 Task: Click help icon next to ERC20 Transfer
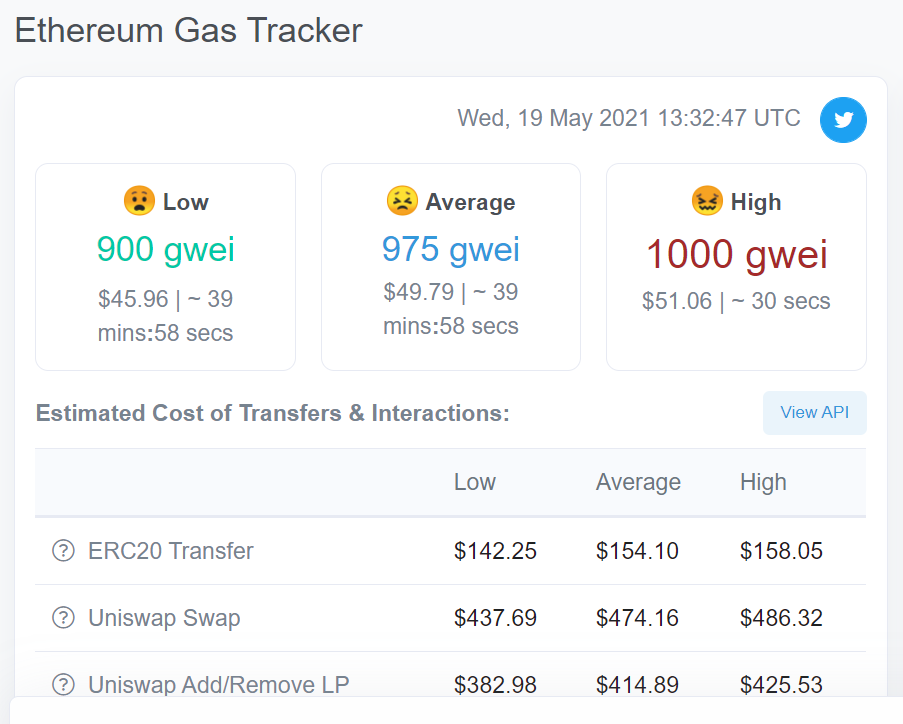63,551
